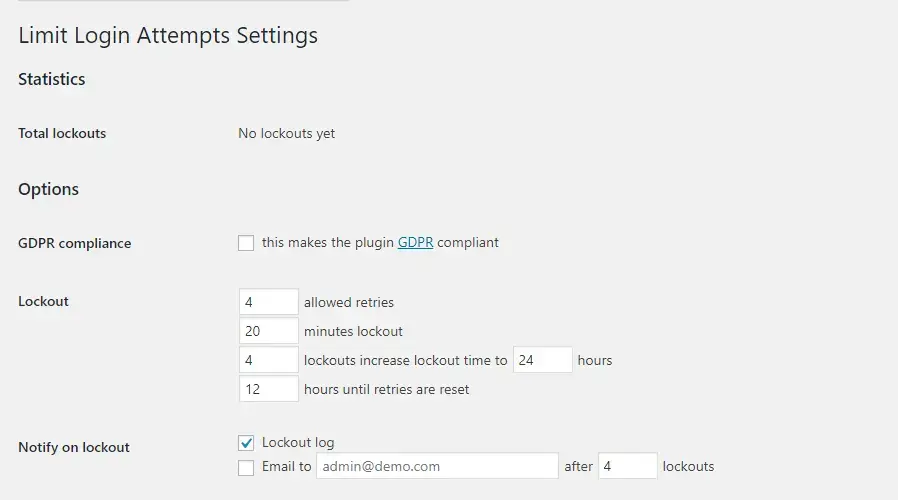Click the GDPR compliance row label

click(75, 243)
